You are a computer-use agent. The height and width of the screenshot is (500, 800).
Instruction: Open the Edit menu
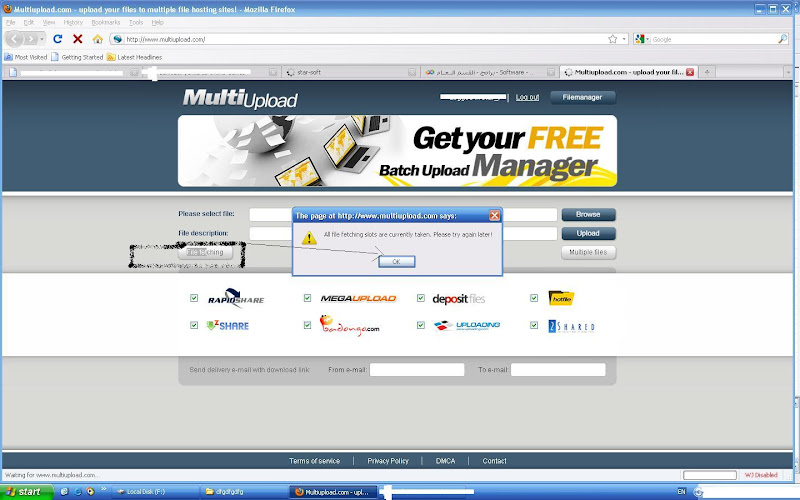29,22
